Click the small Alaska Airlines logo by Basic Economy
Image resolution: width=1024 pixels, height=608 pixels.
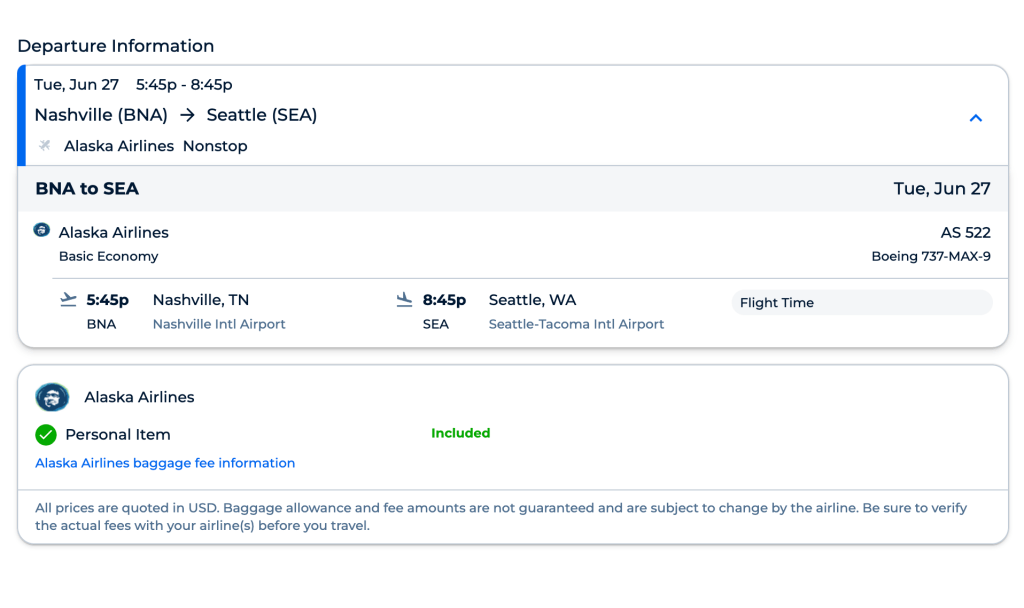[x=42, y=230]
